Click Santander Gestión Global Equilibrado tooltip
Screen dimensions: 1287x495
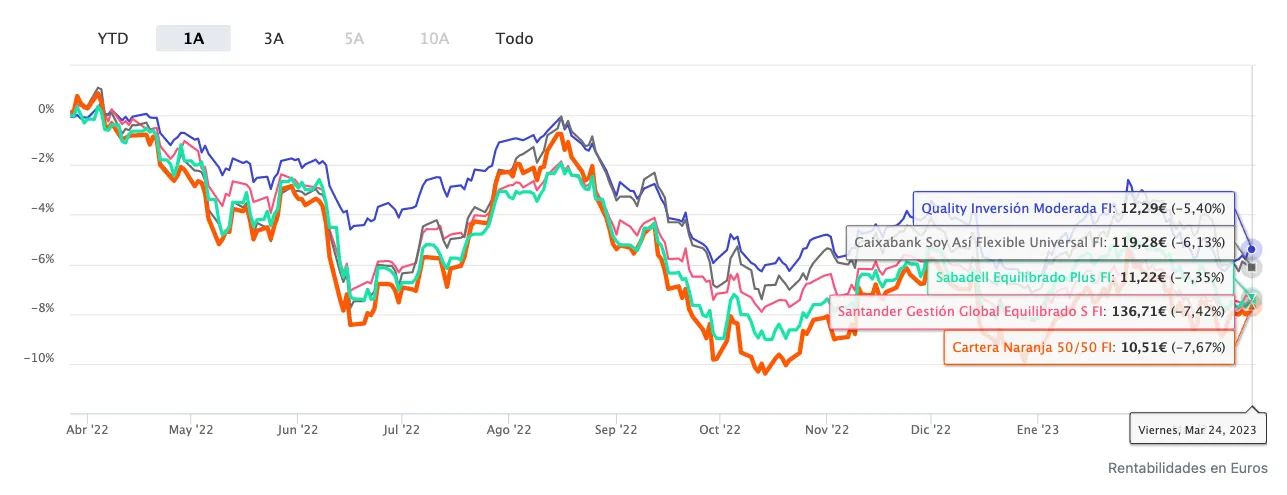pos(1031,312)
